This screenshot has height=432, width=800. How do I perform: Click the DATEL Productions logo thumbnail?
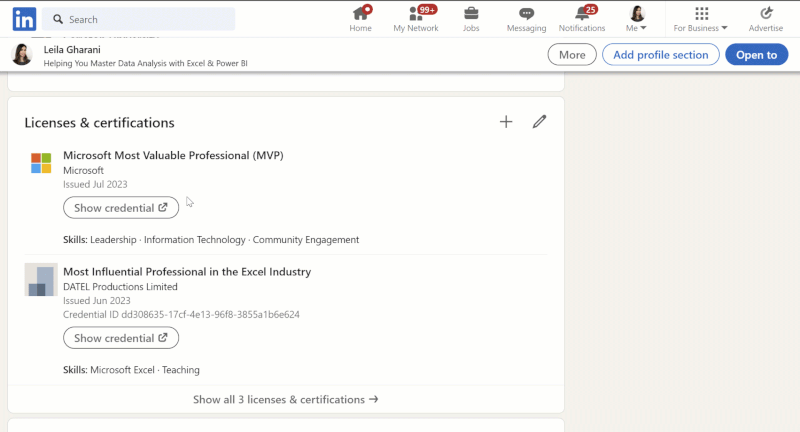tap(41, 279)
